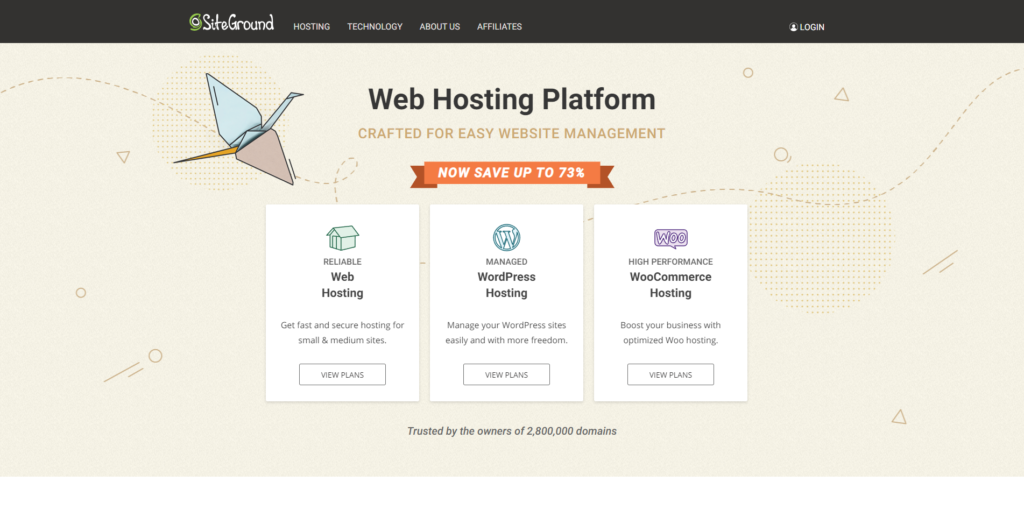Open the TECHNOLOGY menu
Image resolution: width=1024 pixels, height=517 pixels.
[375, 27]
